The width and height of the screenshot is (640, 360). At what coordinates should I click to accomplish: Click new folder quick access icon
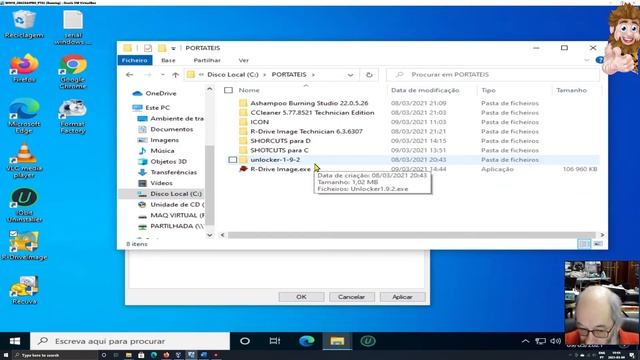162,48
